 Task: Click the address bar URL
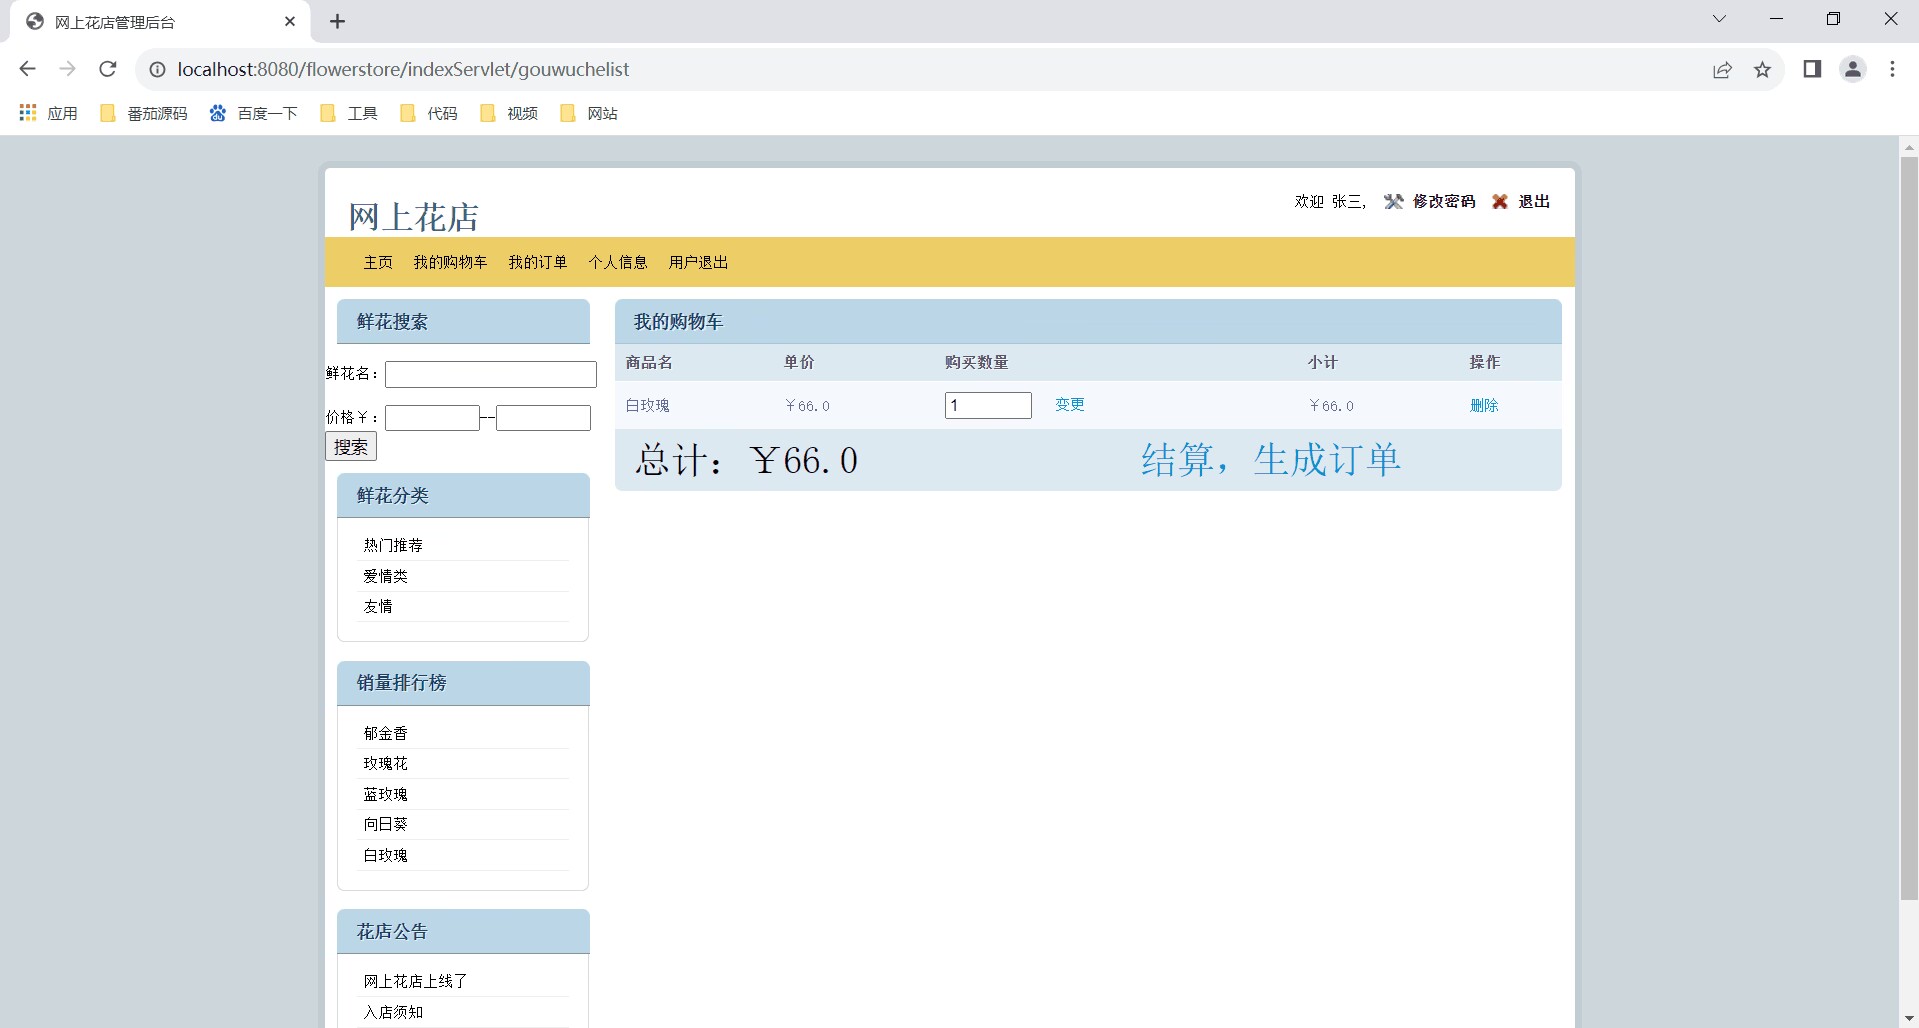[404, 69]
